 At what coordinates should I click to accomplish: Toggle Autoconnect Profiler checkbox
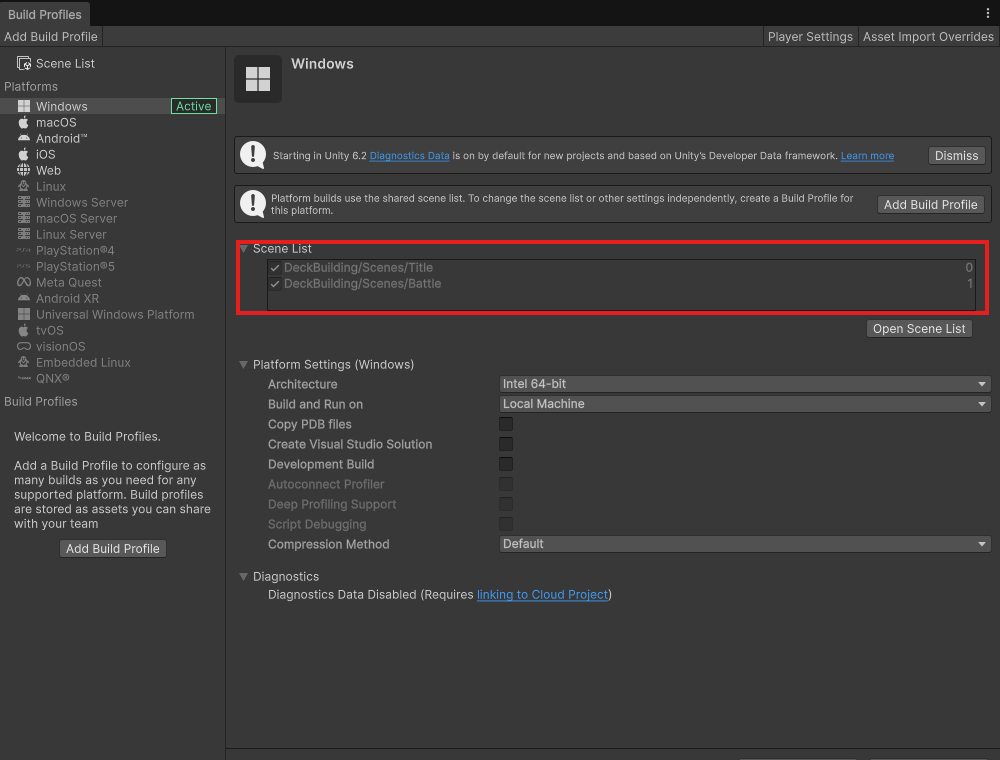click(506, 484)
